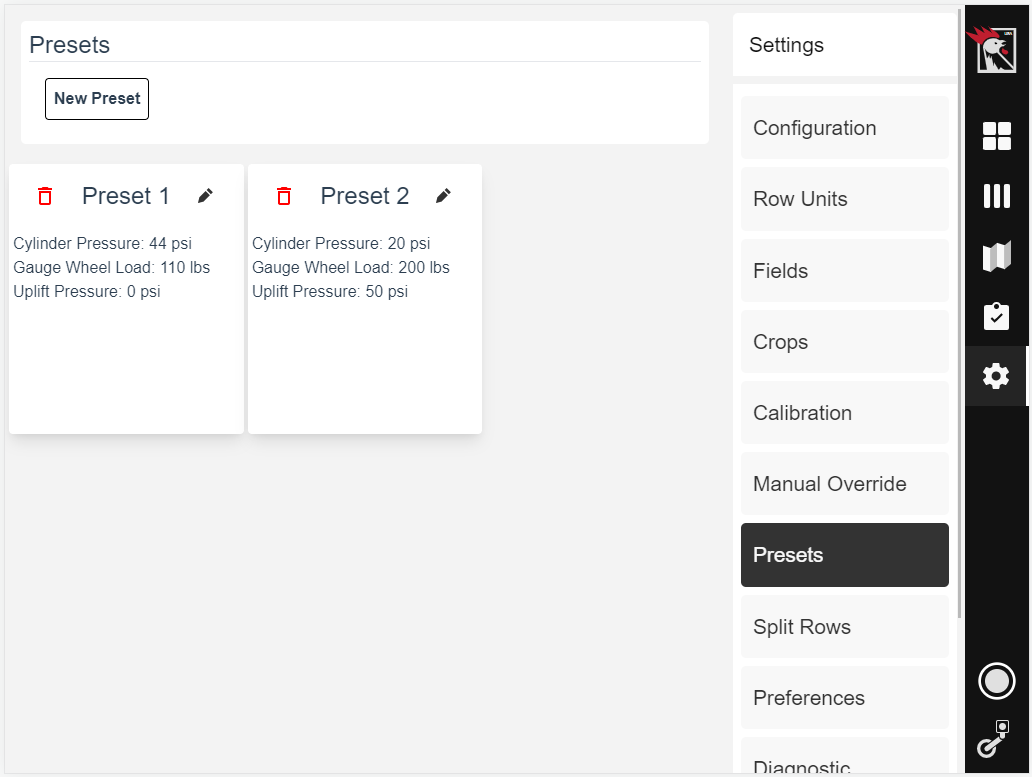Viewport: 1032px width, 777px height.
Task: Click the tractor GPS tool icon
Action: pos(994,739)
